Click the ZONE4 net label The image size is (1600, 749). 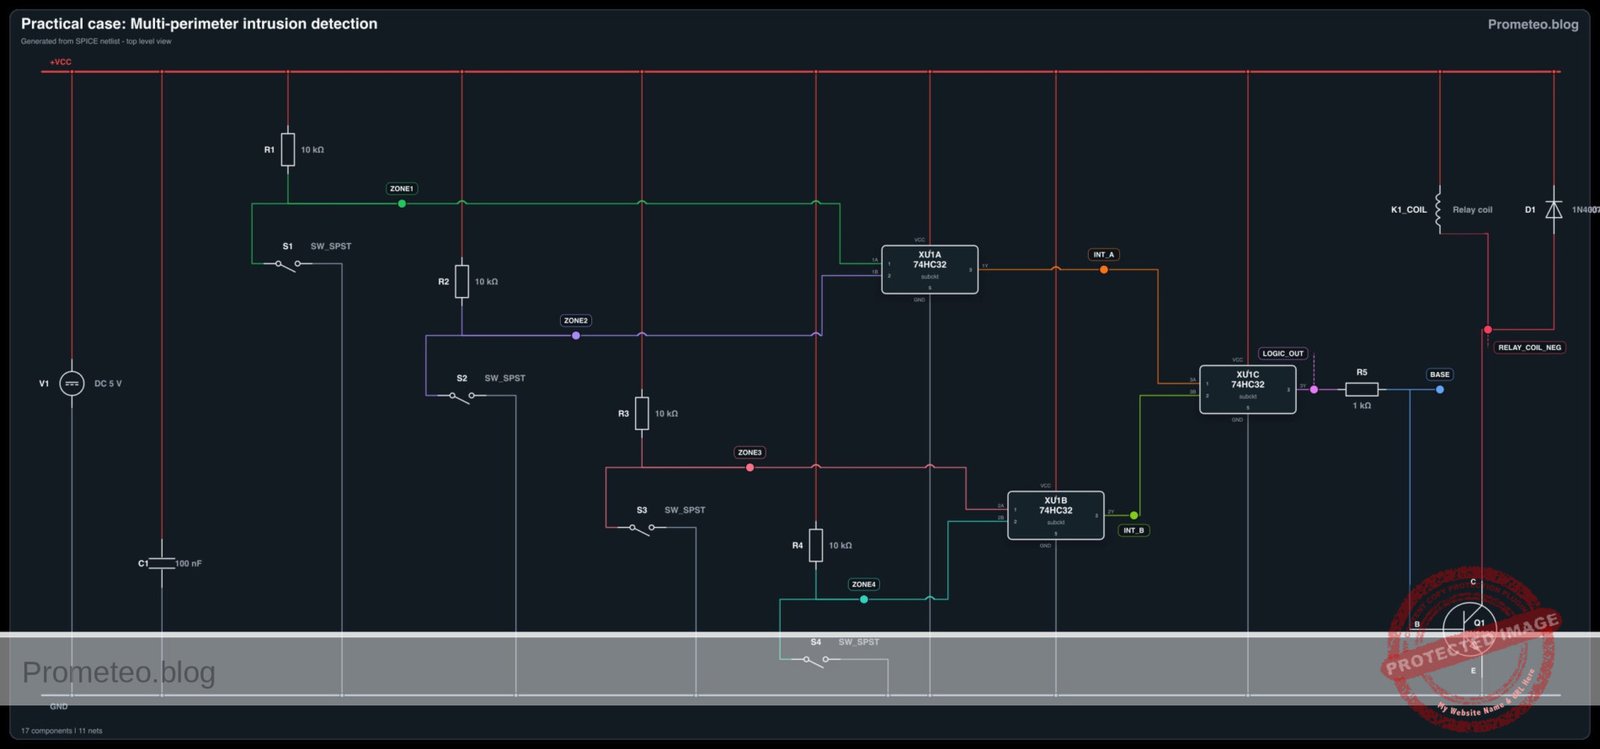pyautogui.click(x=864, y=584)
